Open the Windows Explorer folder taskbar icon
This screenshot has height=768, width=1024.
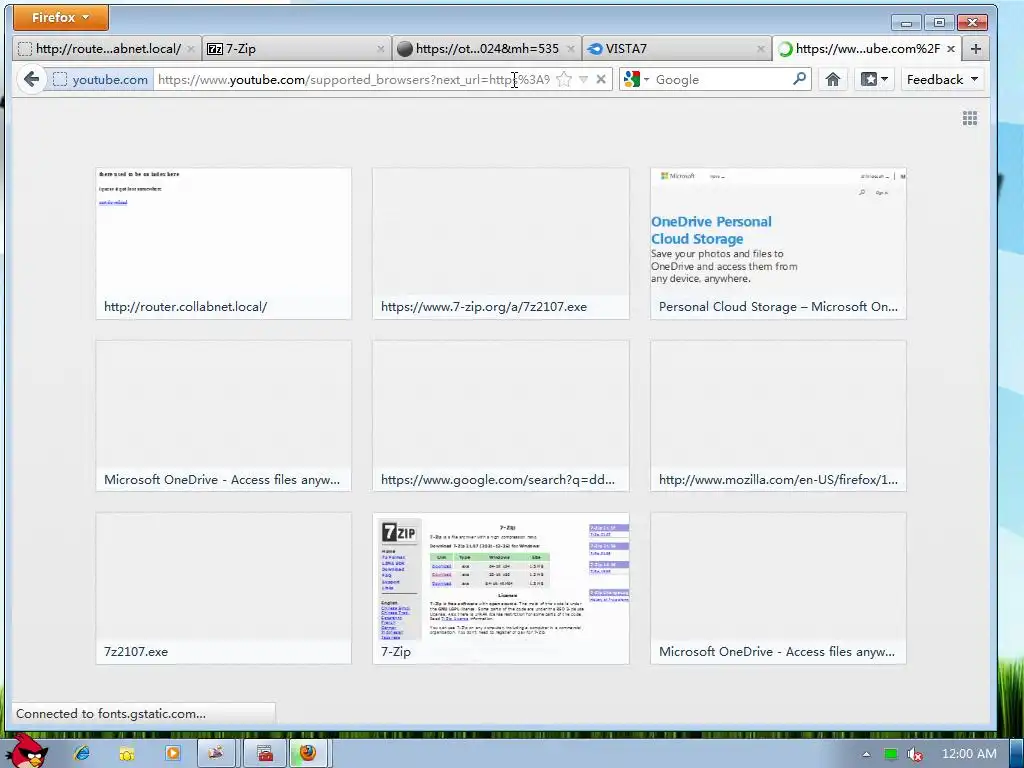(x=127, y=753)
